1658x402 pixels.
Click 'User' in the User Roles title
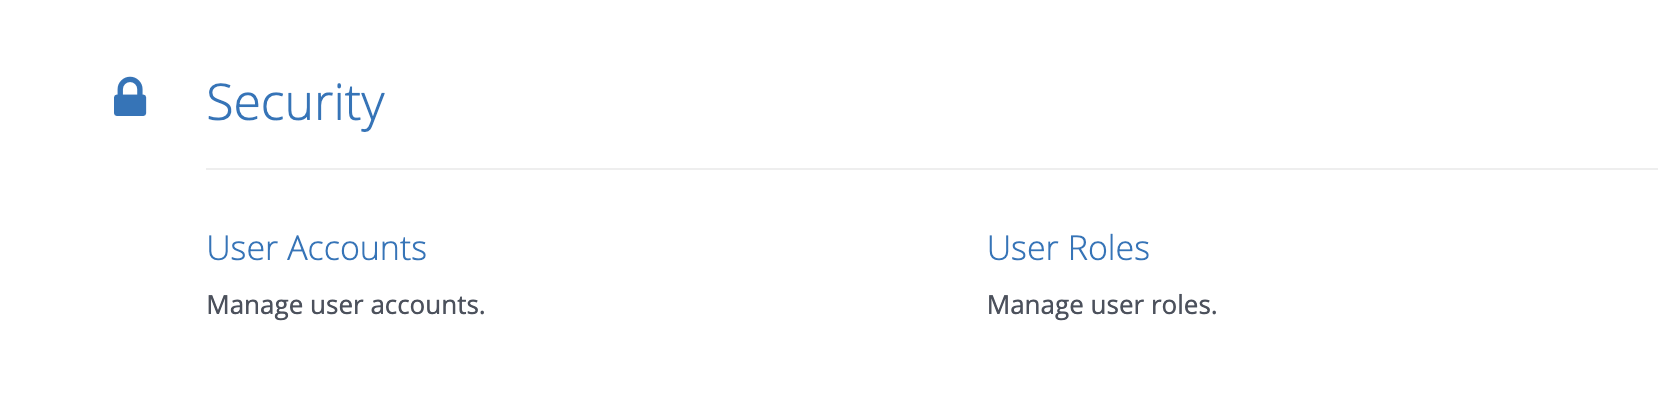[x=1023, y=248]
